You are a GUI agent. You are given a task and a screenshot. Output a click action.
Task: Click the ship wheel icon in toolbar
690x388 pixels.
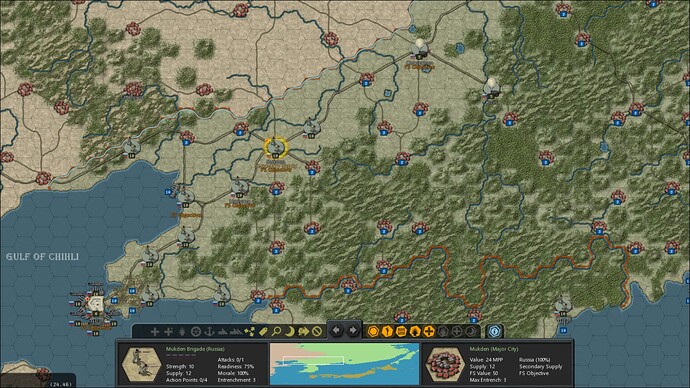(x=196, y=331)
